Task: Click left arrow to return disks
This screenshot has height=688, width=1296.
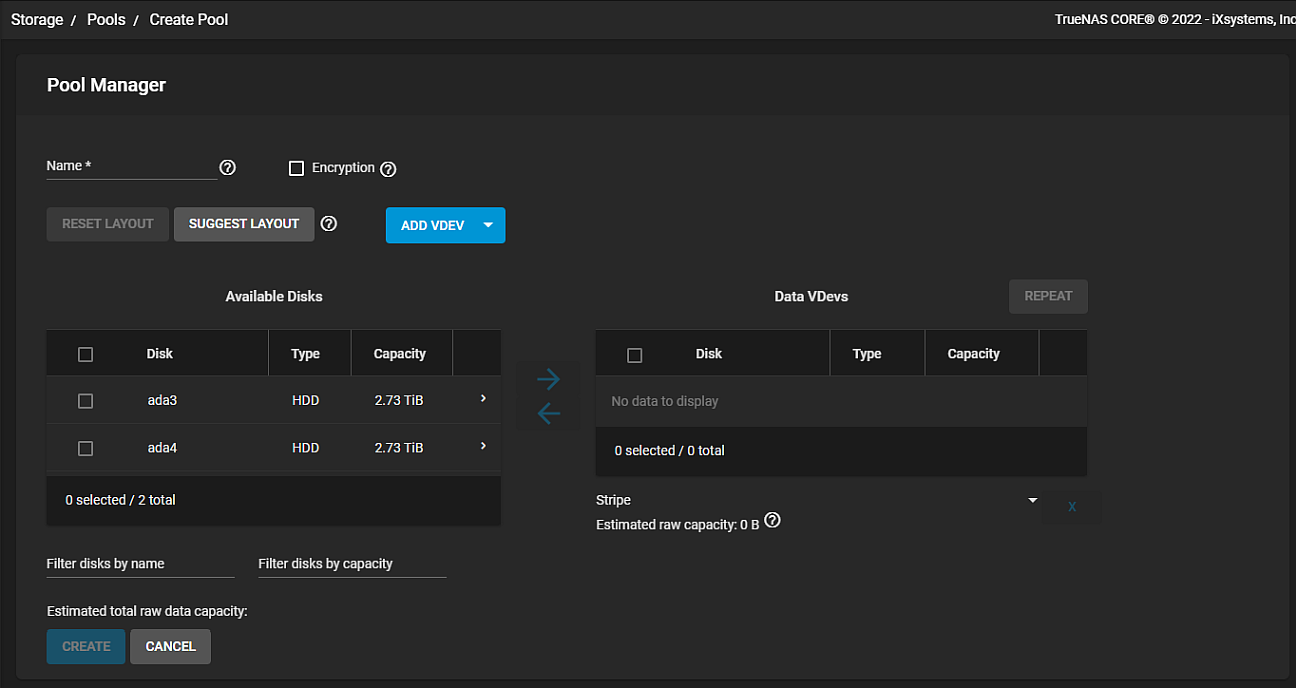Action: point(548,413)
